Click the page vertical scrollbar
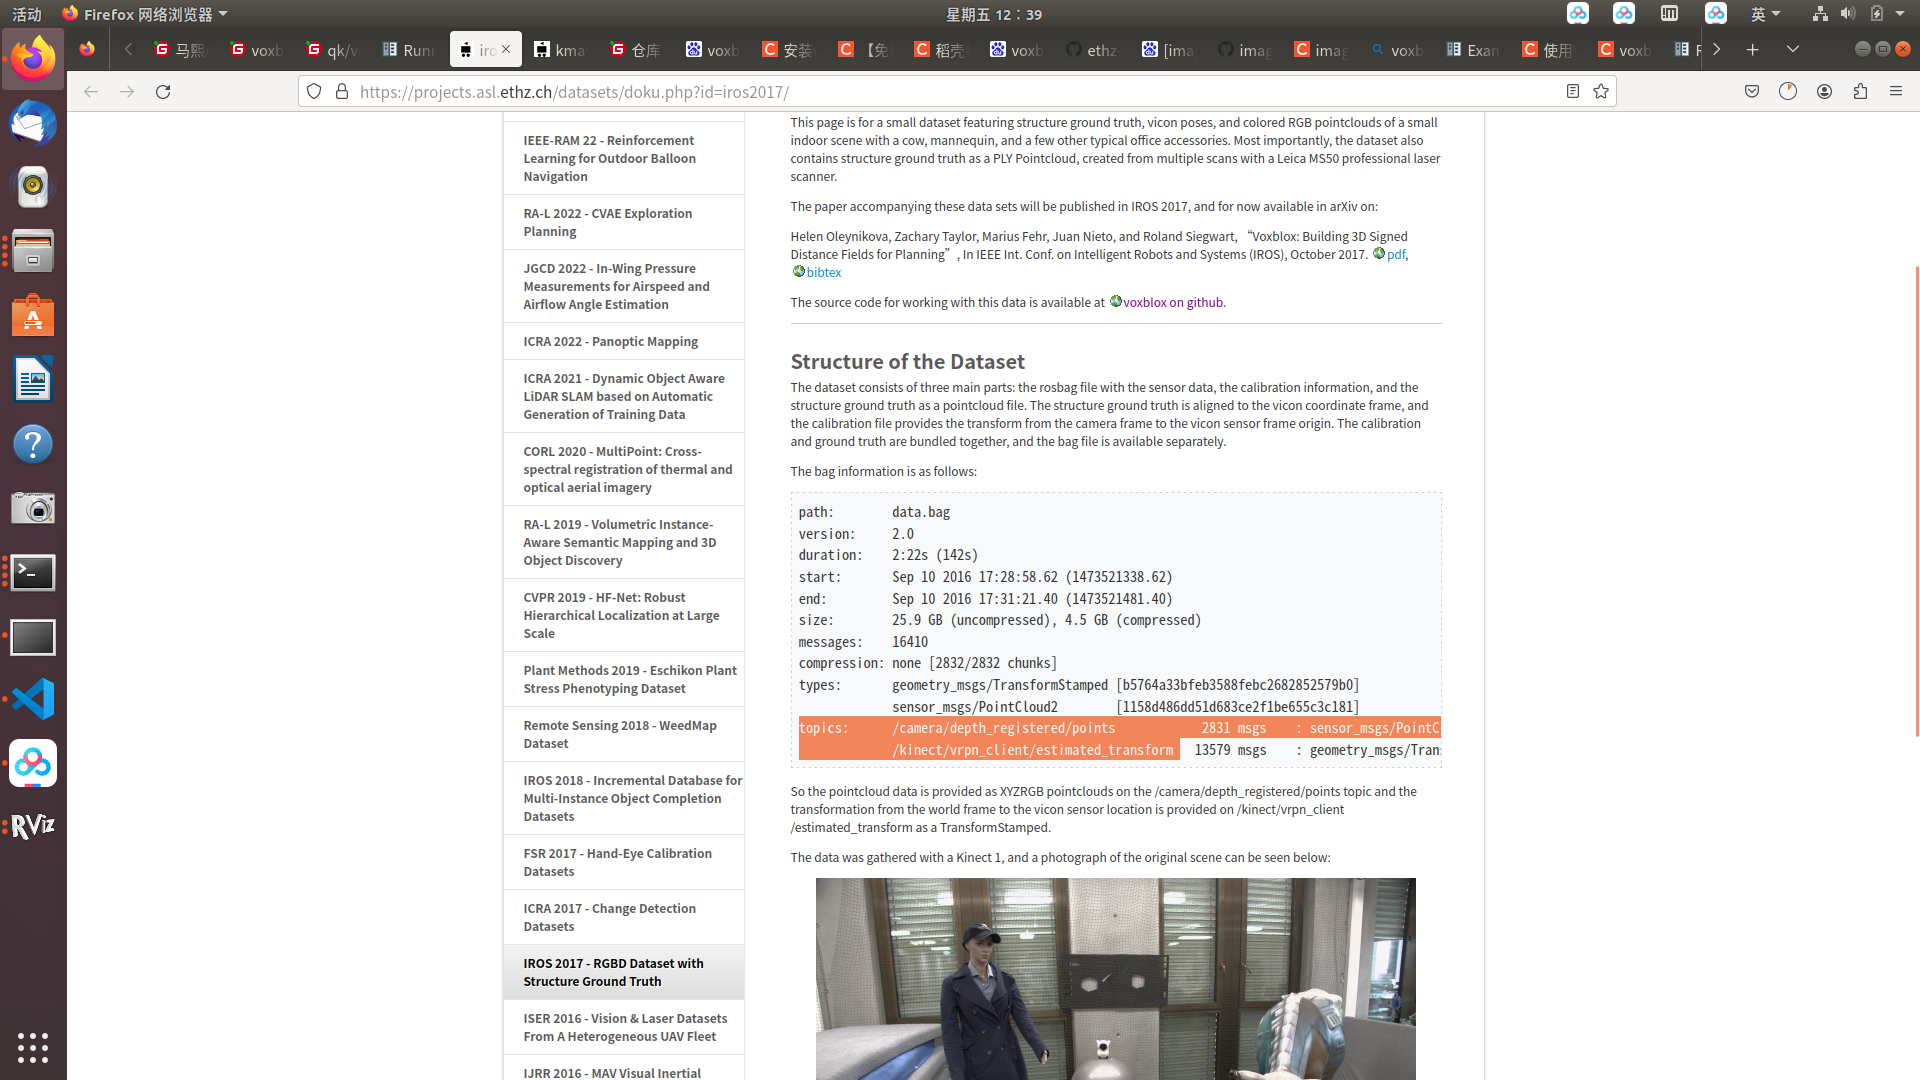The image size is (1920, 1080). coord(1916,500)
